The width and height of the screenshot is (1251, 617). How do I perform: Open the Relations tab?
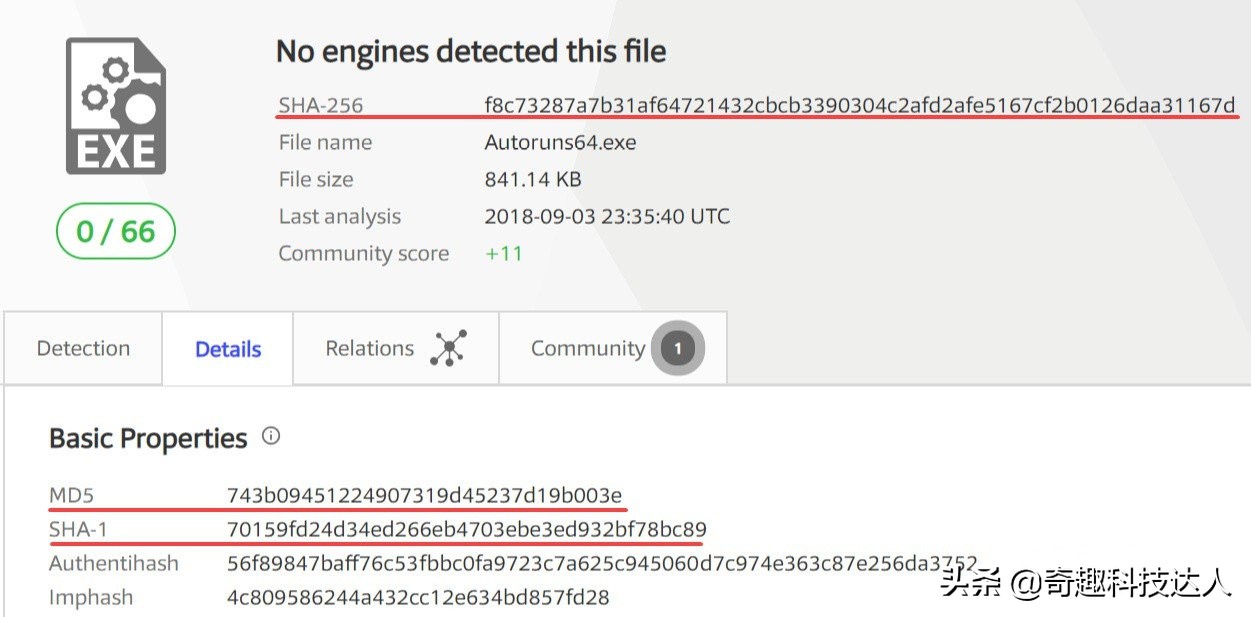click(x=370, y=348)
